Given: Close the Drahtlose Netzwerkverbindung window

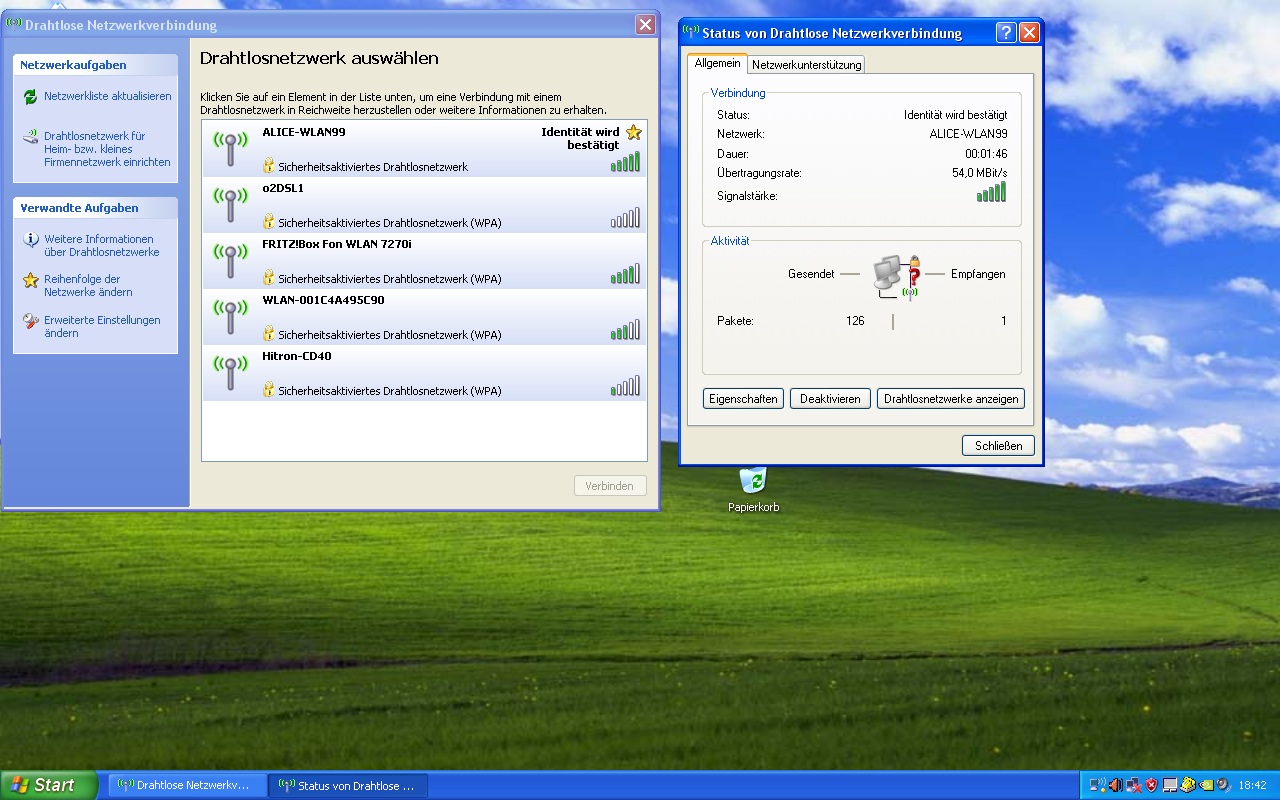Looking at the screenshot, I should 645,25.
